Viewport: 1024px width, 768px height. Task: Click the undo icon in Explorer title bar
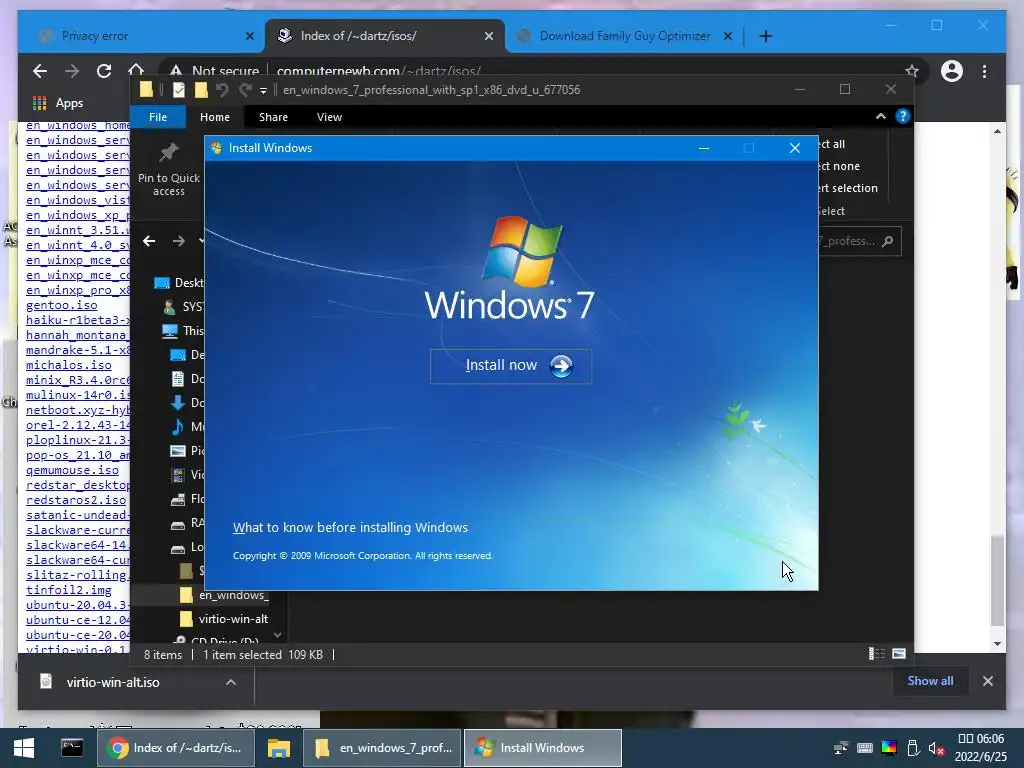point(222,89)
